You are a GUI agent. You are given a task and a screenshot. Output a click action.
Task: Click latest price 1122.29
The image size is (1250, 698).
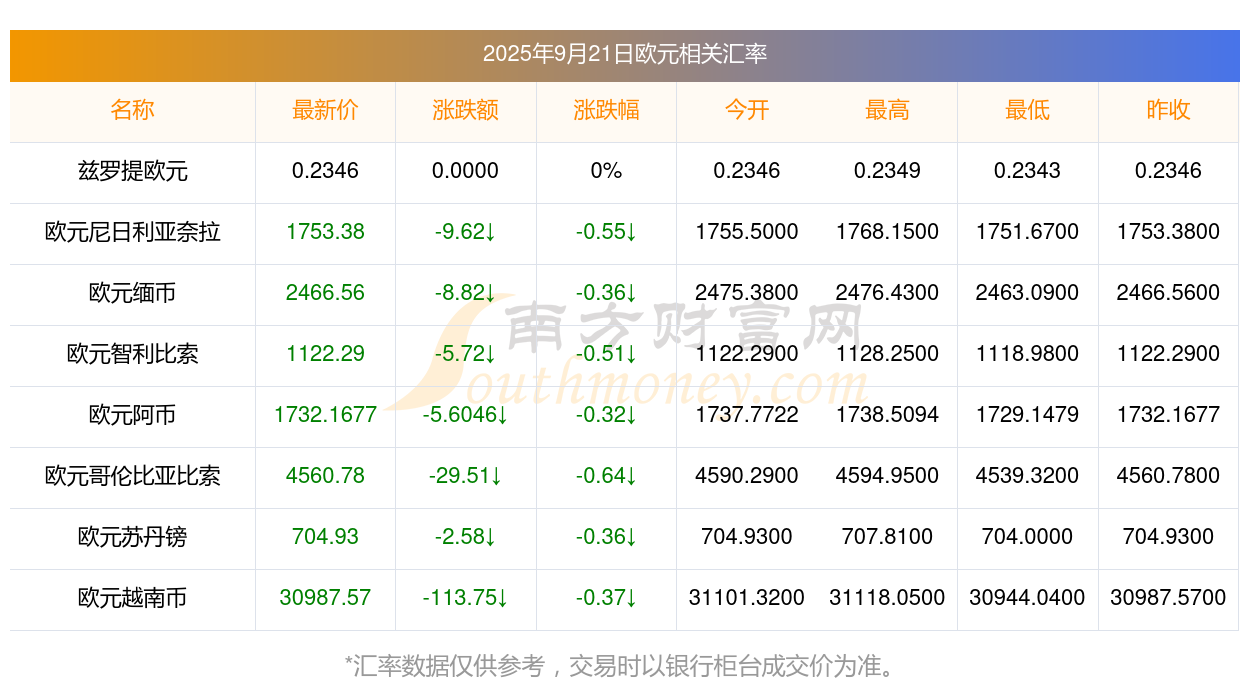tap(325, 354)
